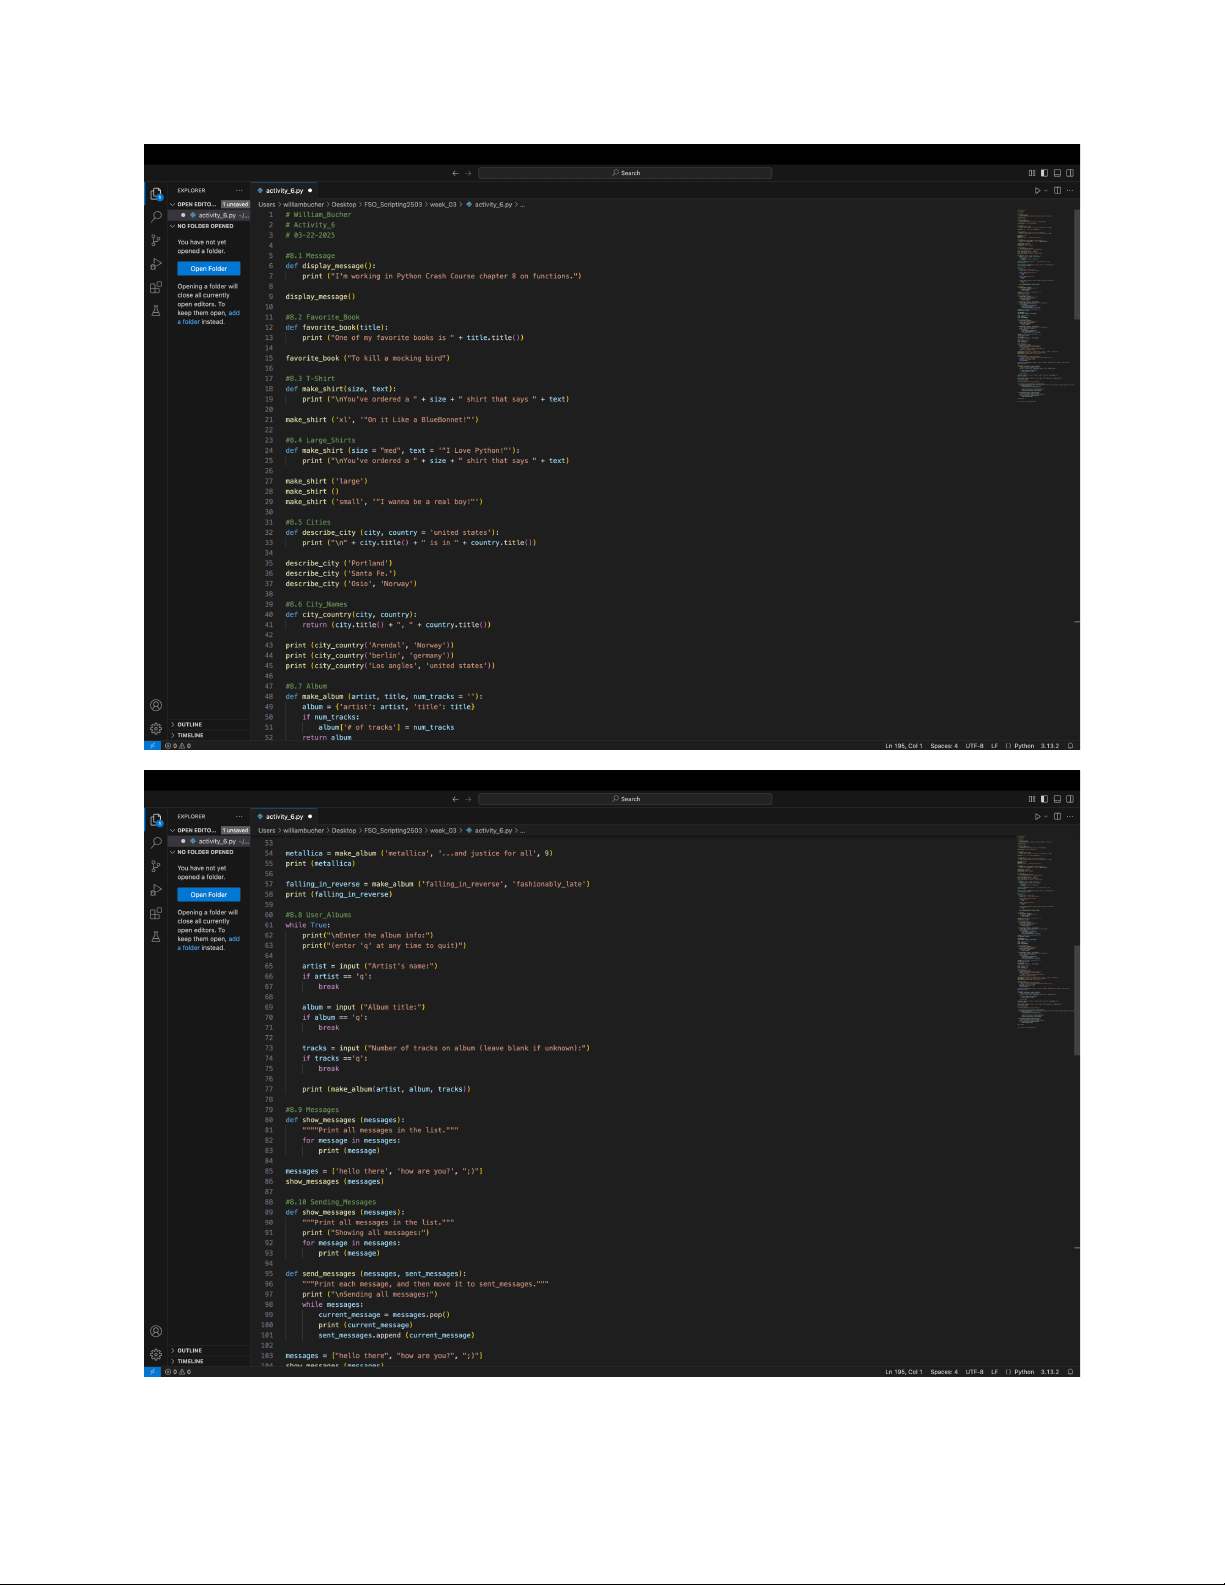Open Extensions view in bottom window activity bar
Viewport: 1225px width, 1585px height.
point(156,913)
